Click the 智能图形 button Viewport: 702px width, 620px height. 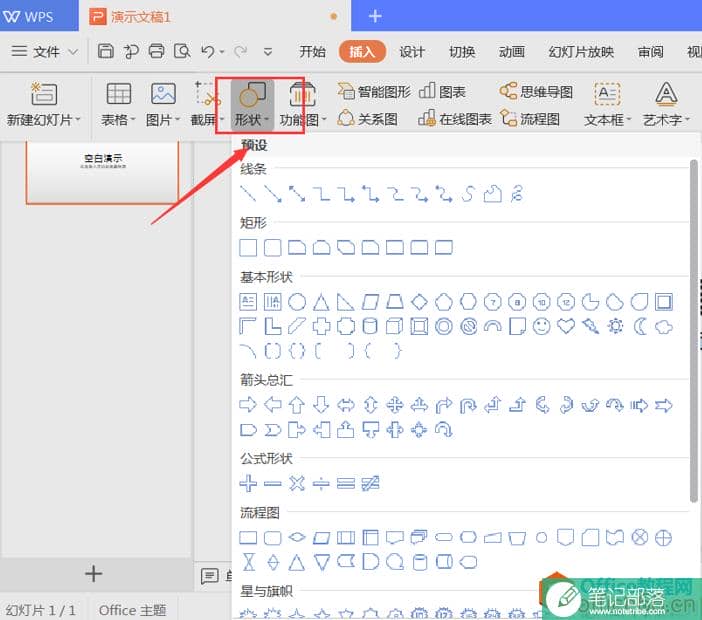click(374, 92)
